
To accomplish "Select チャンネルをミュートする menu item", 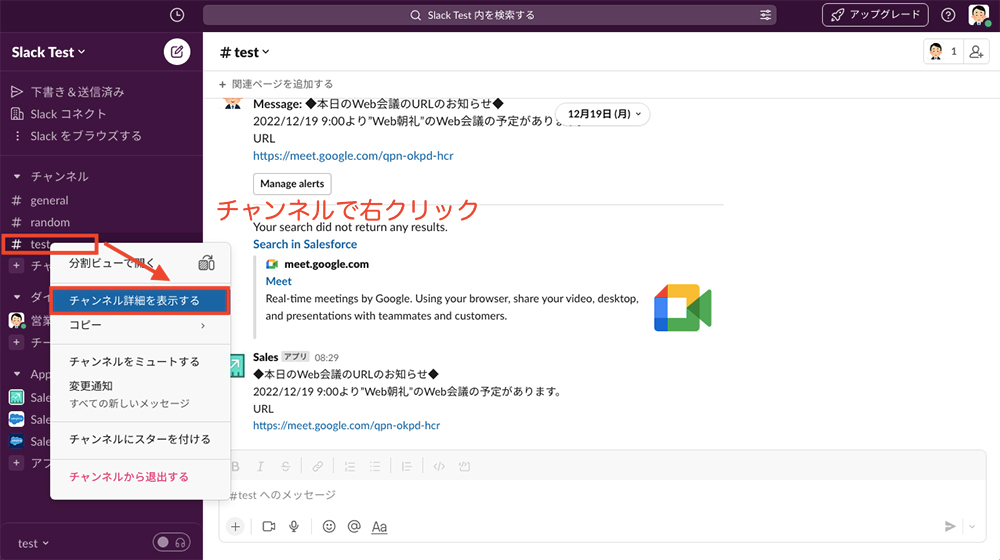I will click(140, 362).
